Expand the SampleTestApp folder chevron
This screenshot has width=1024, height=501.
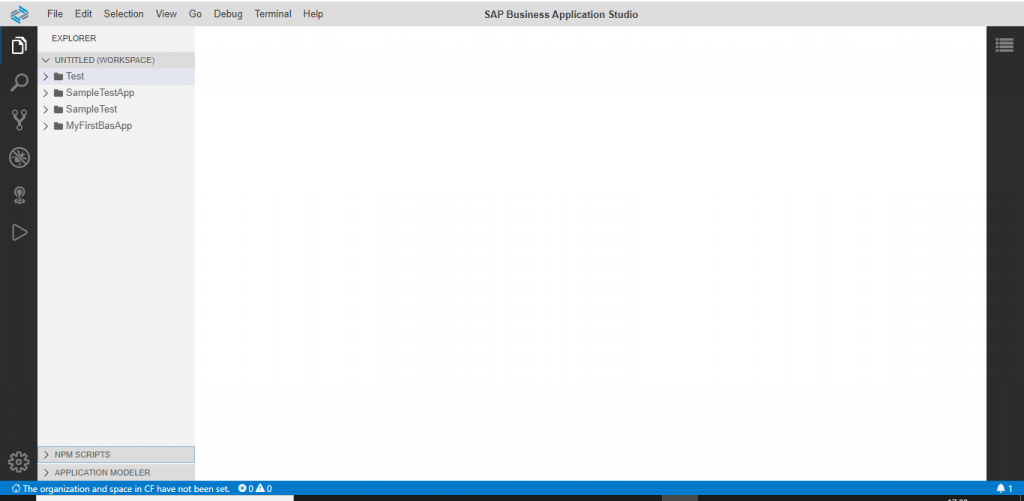46,93
